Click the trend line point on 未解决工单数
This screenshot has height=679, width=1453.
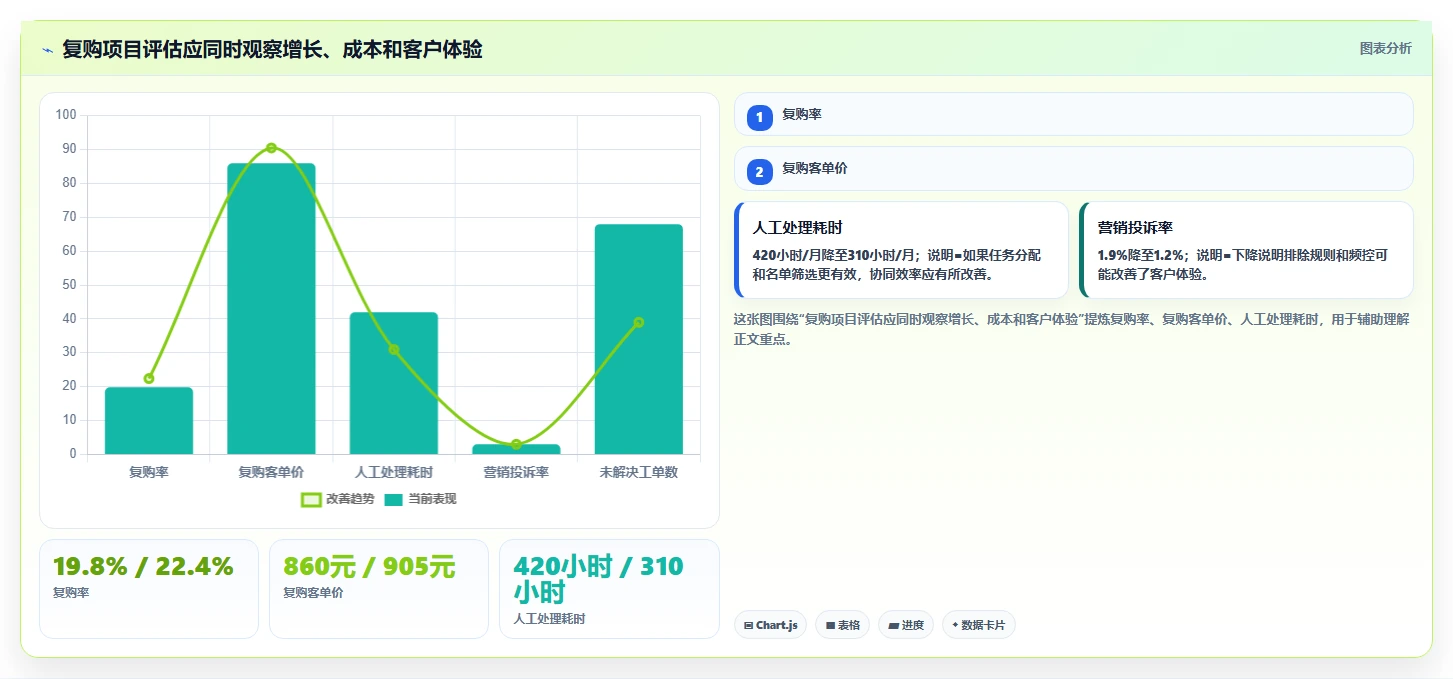coord(638,322)
